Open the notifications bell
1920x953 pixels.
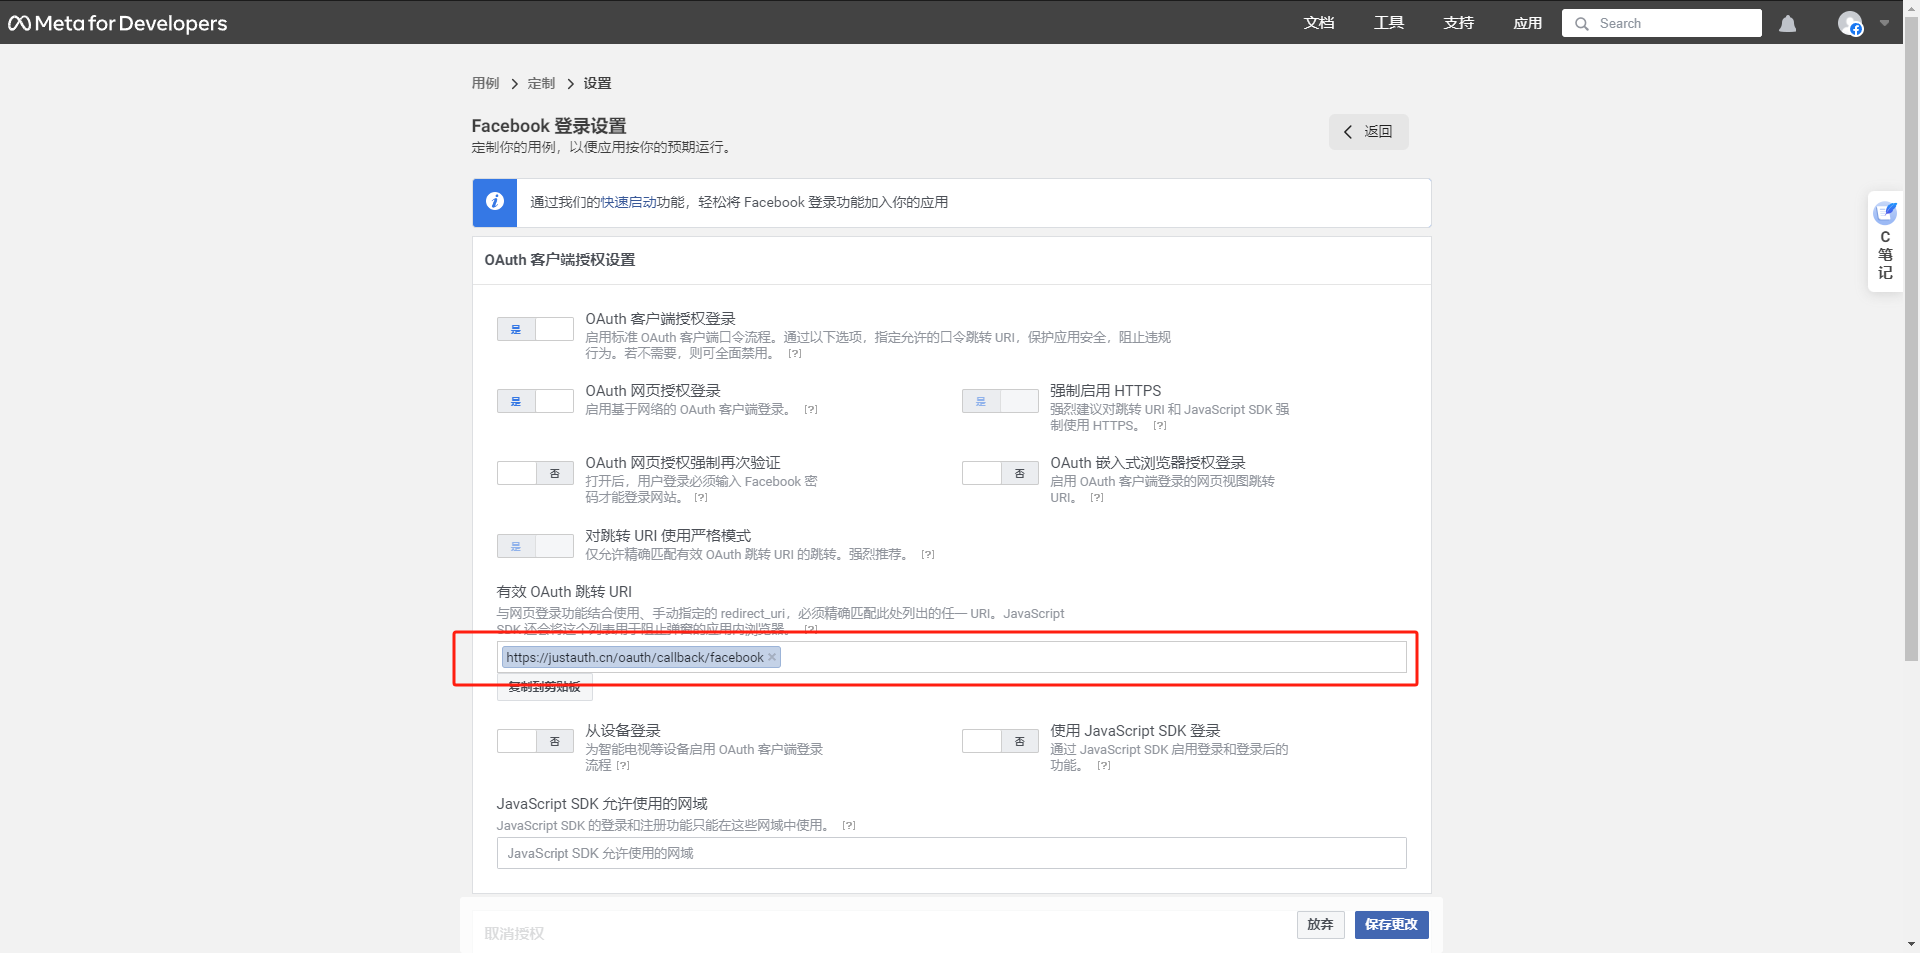1788,23
